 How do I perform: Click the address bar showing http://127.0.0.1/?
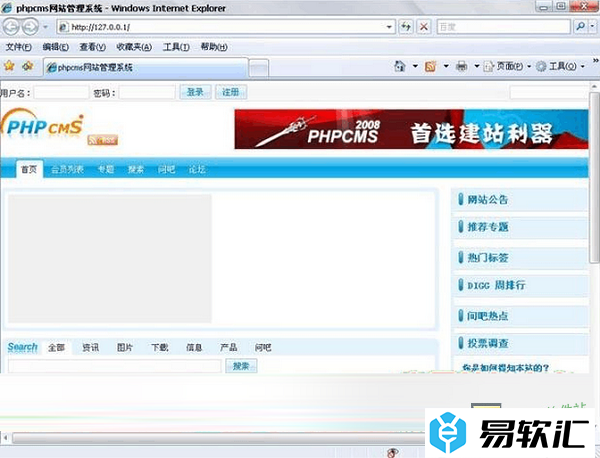tap(226, 27)
